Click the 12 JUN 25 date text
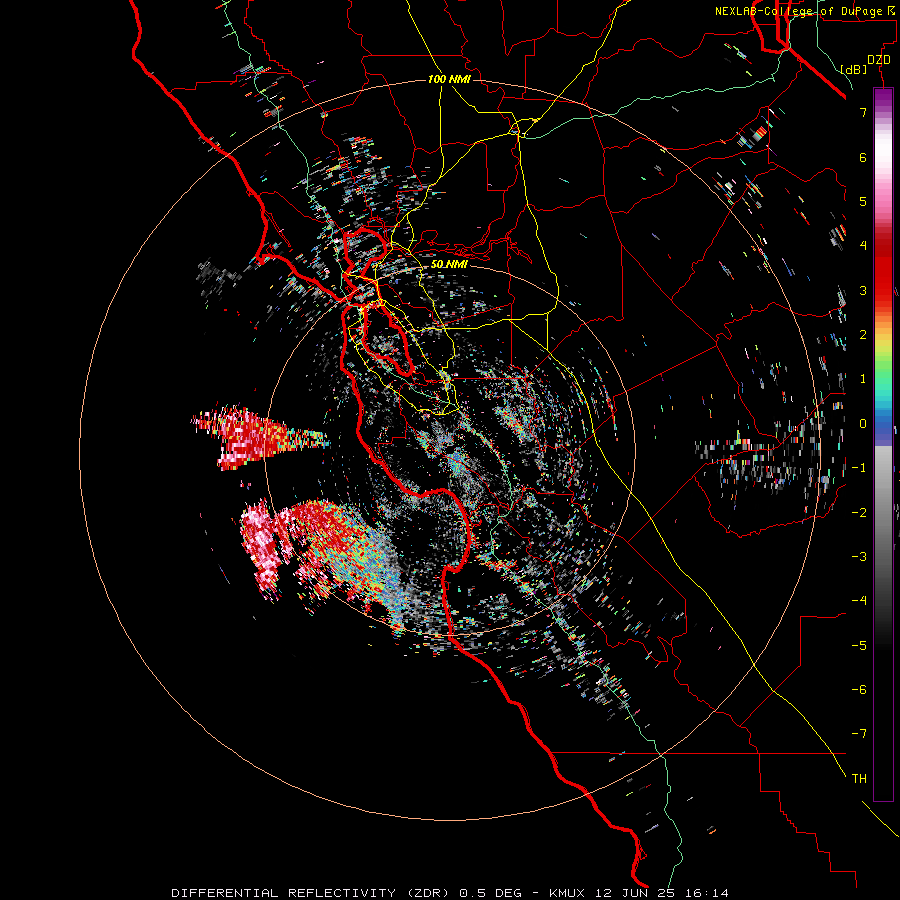The image size is (900, 900). (636, 893)
